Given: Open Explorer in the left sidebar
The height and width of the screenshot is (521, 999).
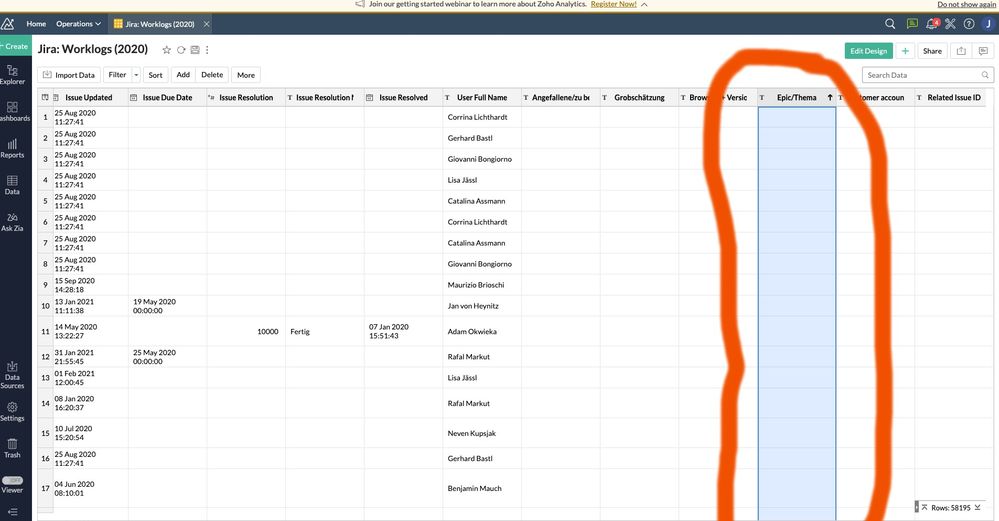Looking at the screenshot, I should 12,75.
